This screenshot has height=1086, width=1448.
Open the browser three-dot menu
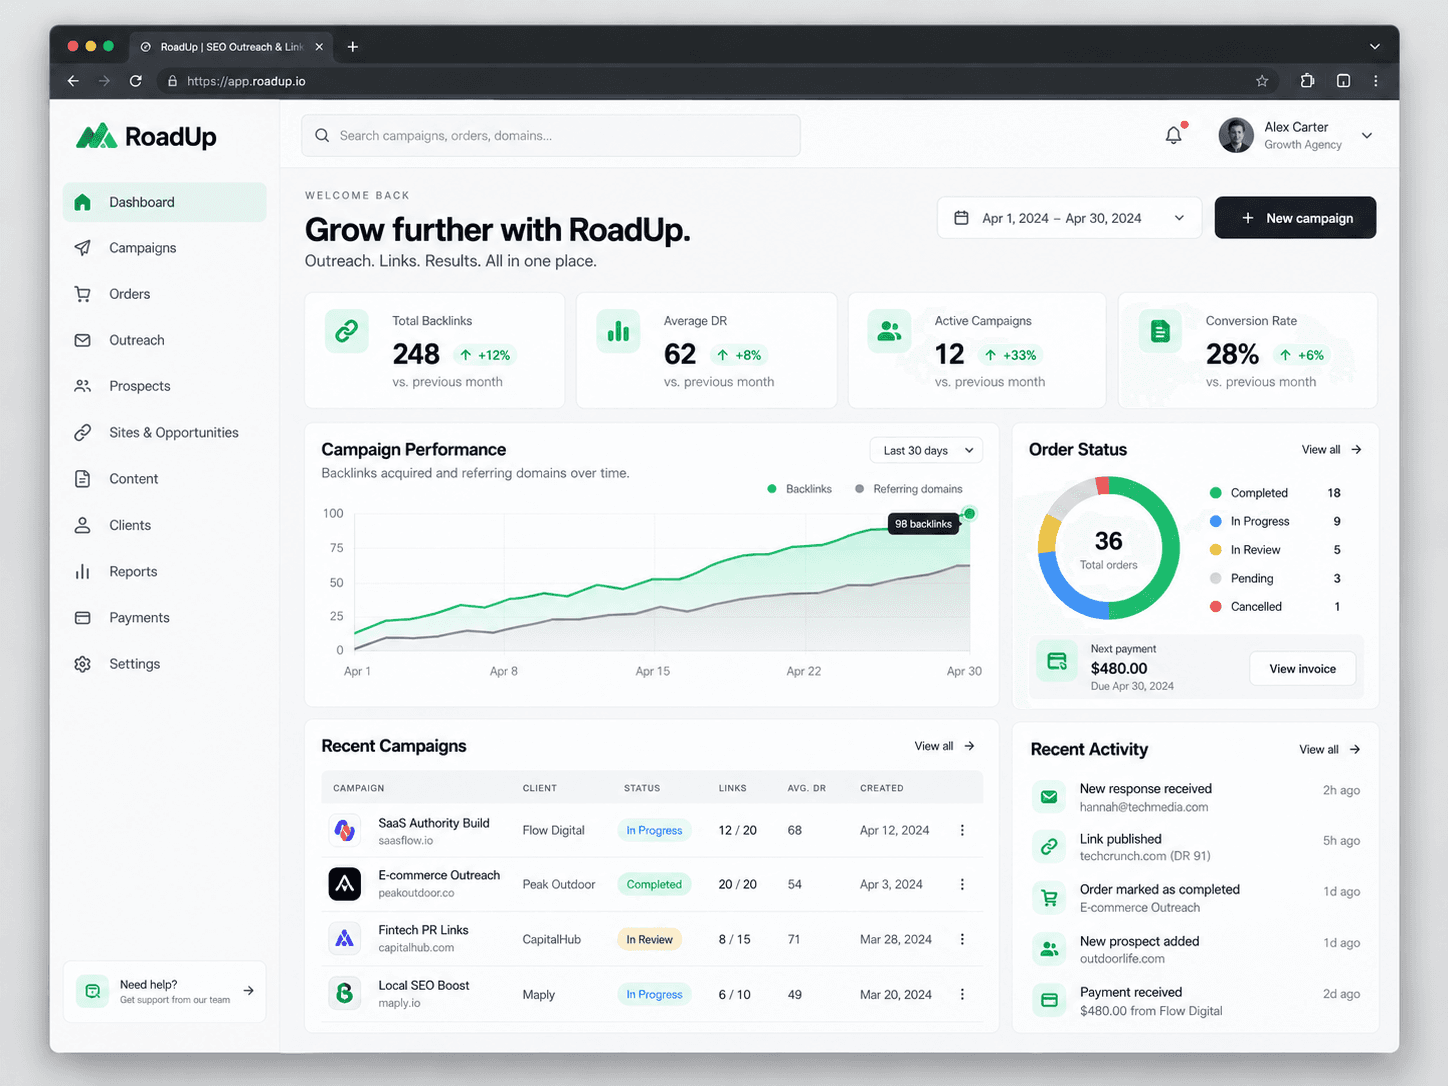click(x=1376, y=81)
